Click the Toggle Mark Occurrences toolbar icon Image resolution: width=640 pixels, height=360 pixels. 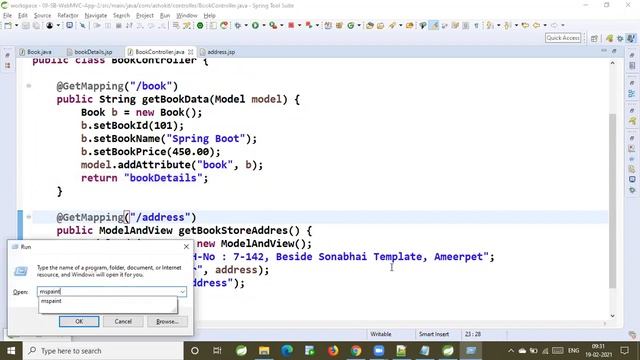click(x=434, y=25)
